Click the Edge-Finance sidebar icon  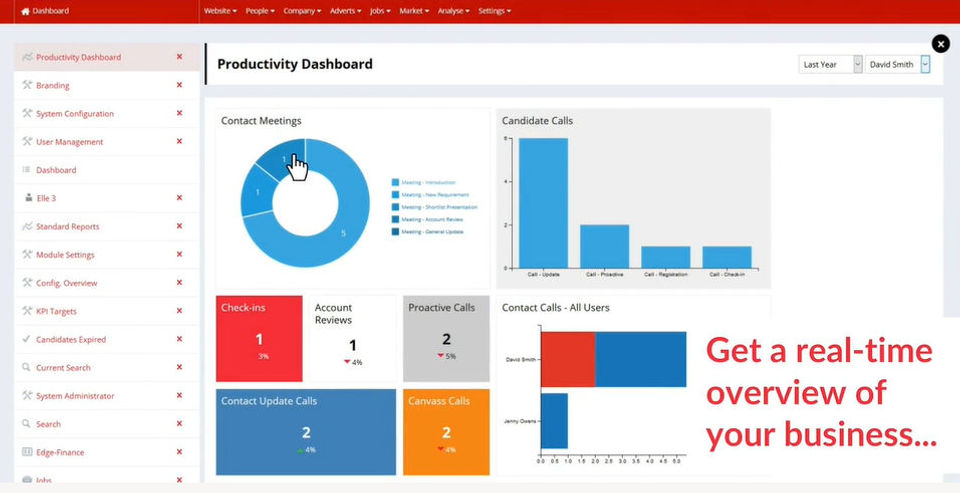pos(27,452)
